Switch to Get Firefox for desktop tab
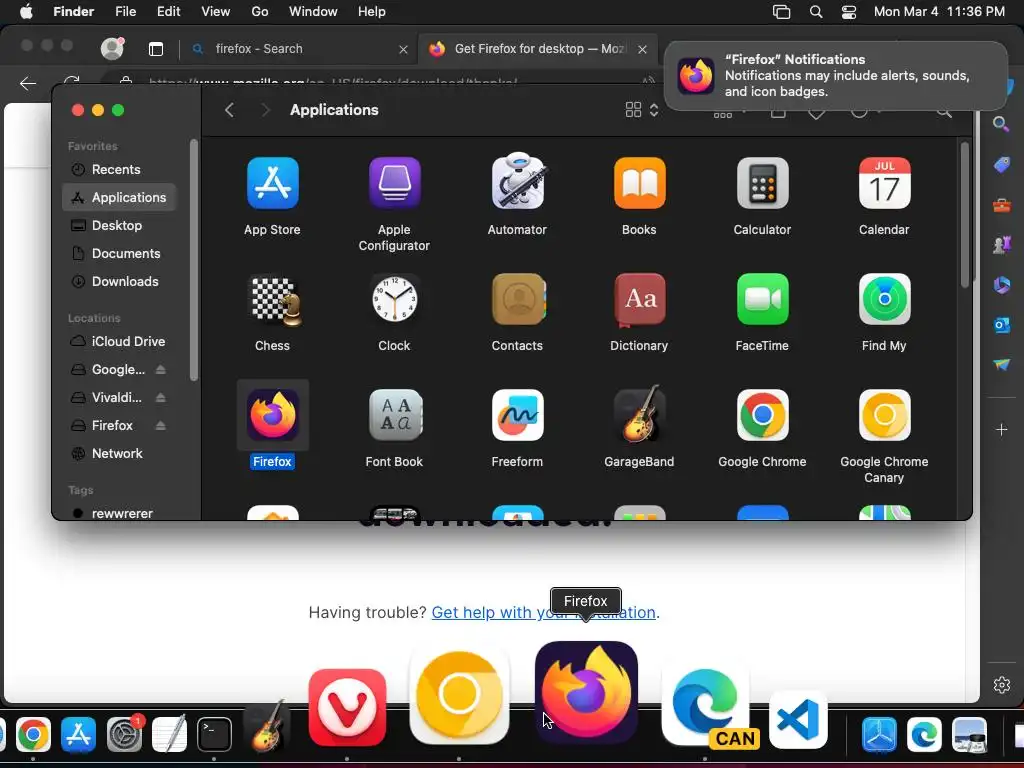 pos(539,49)
